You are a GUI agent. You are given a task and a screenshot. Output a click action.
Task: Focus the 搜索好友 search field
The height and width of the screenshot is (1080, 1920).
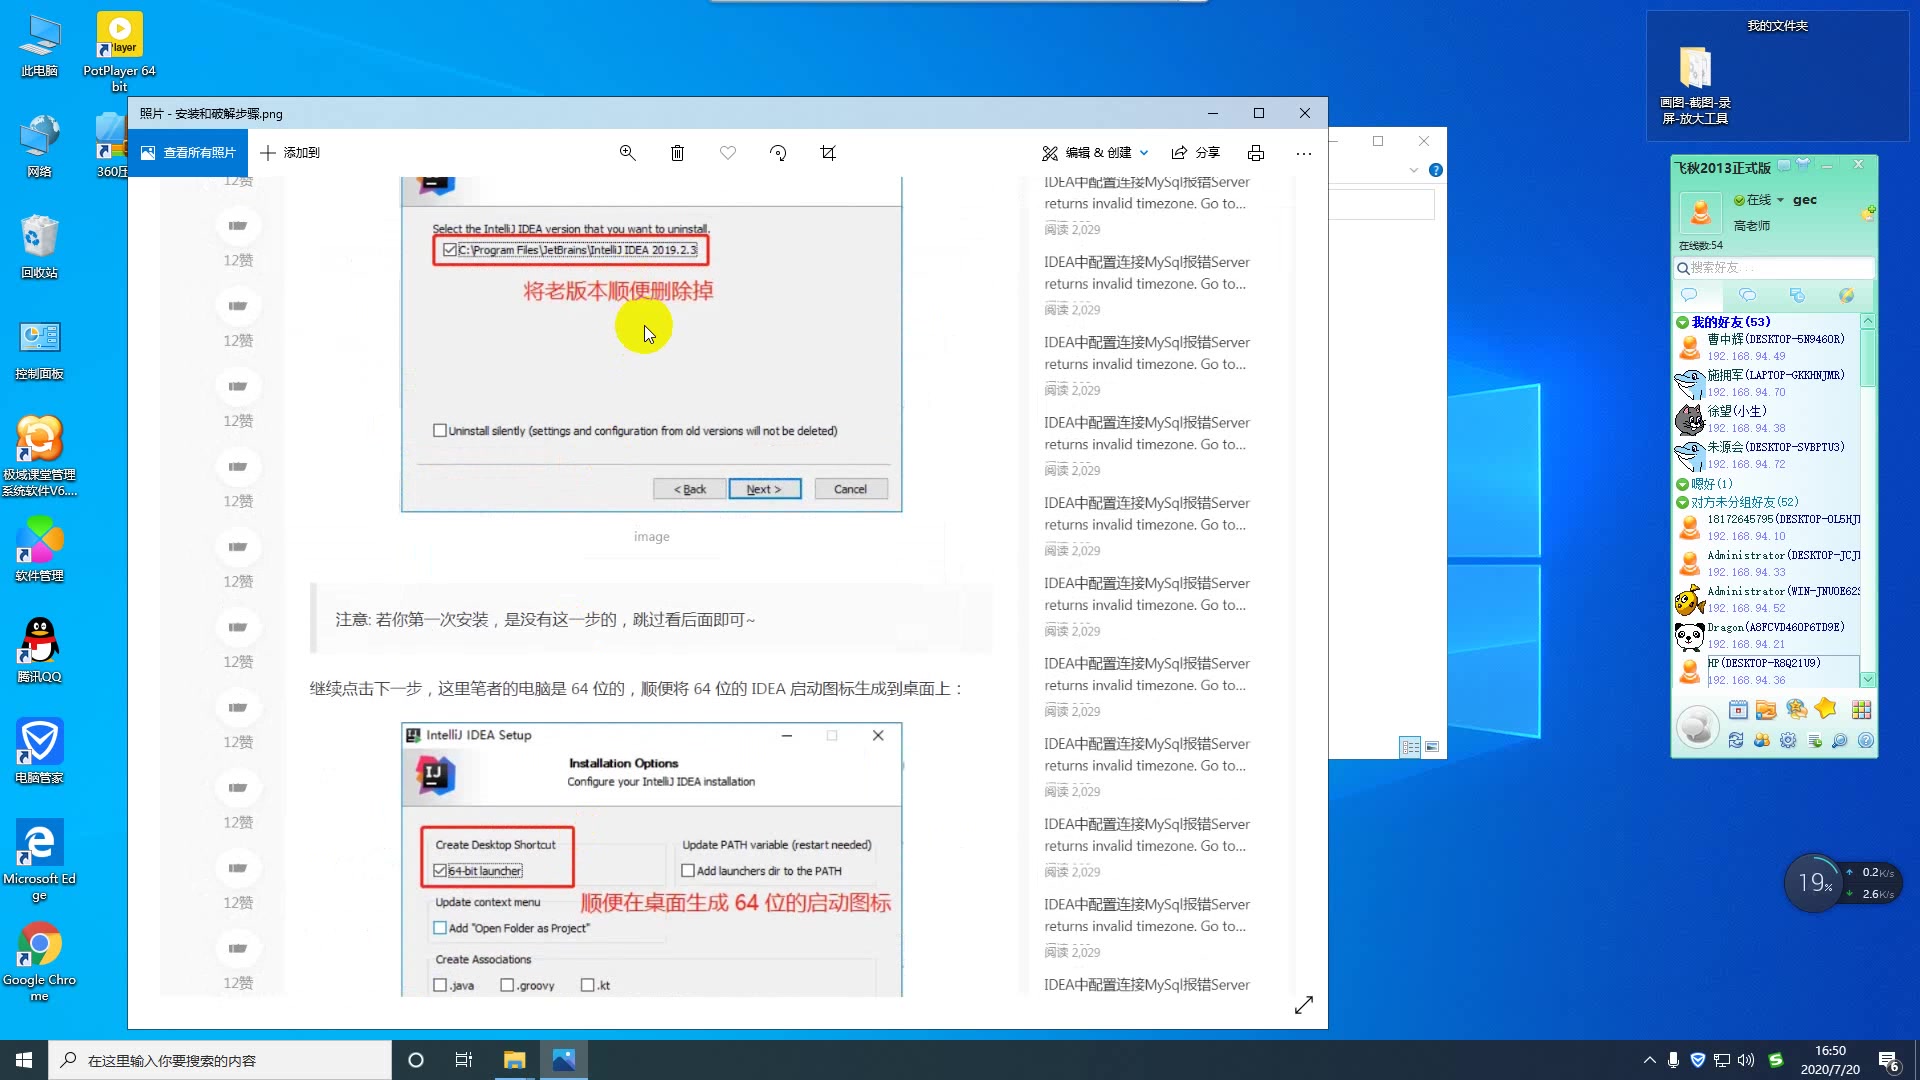click(x=1774, y=268)
